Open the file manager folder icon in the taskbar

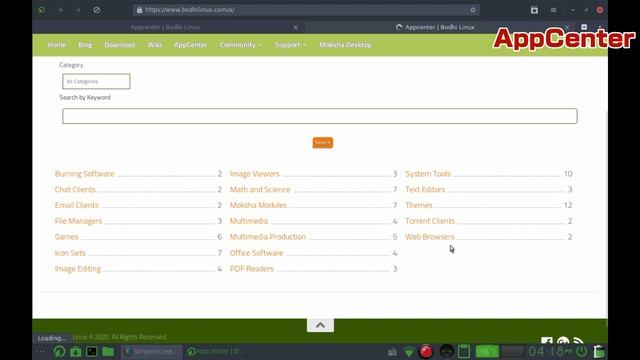pos(108,351)
